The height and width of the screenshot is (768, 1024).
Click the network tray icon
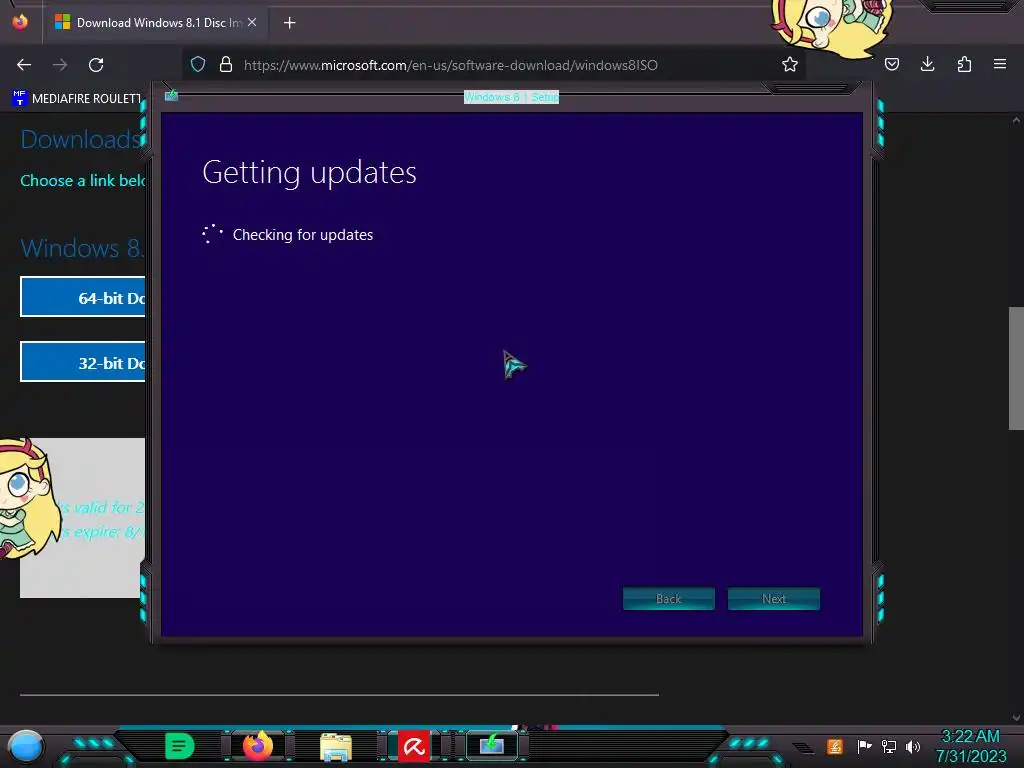[888, 746]
